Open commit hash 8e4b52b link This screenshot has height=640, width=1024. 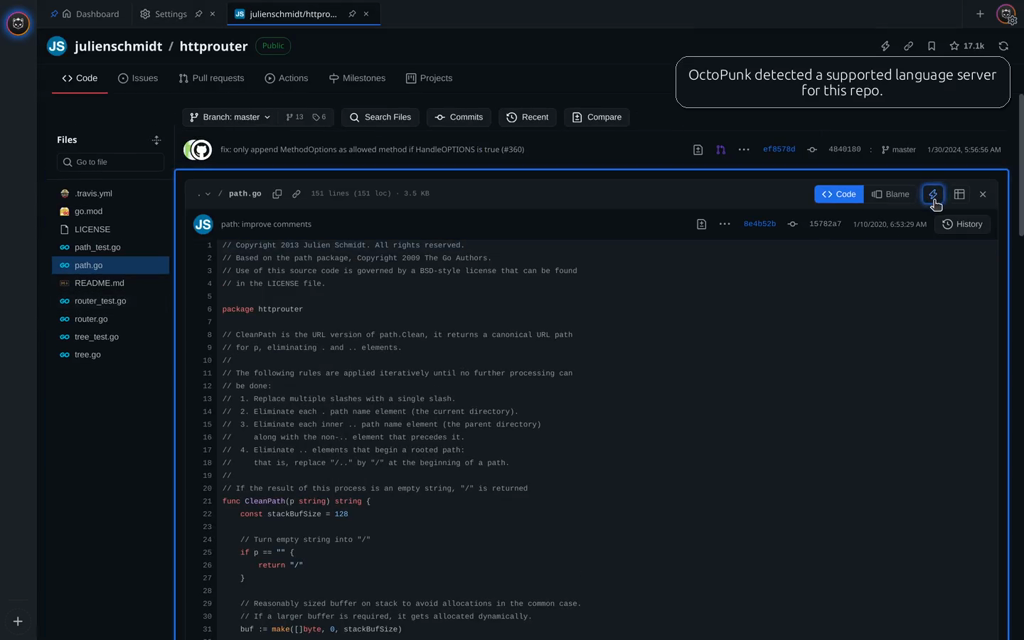(x=760, y=224)
